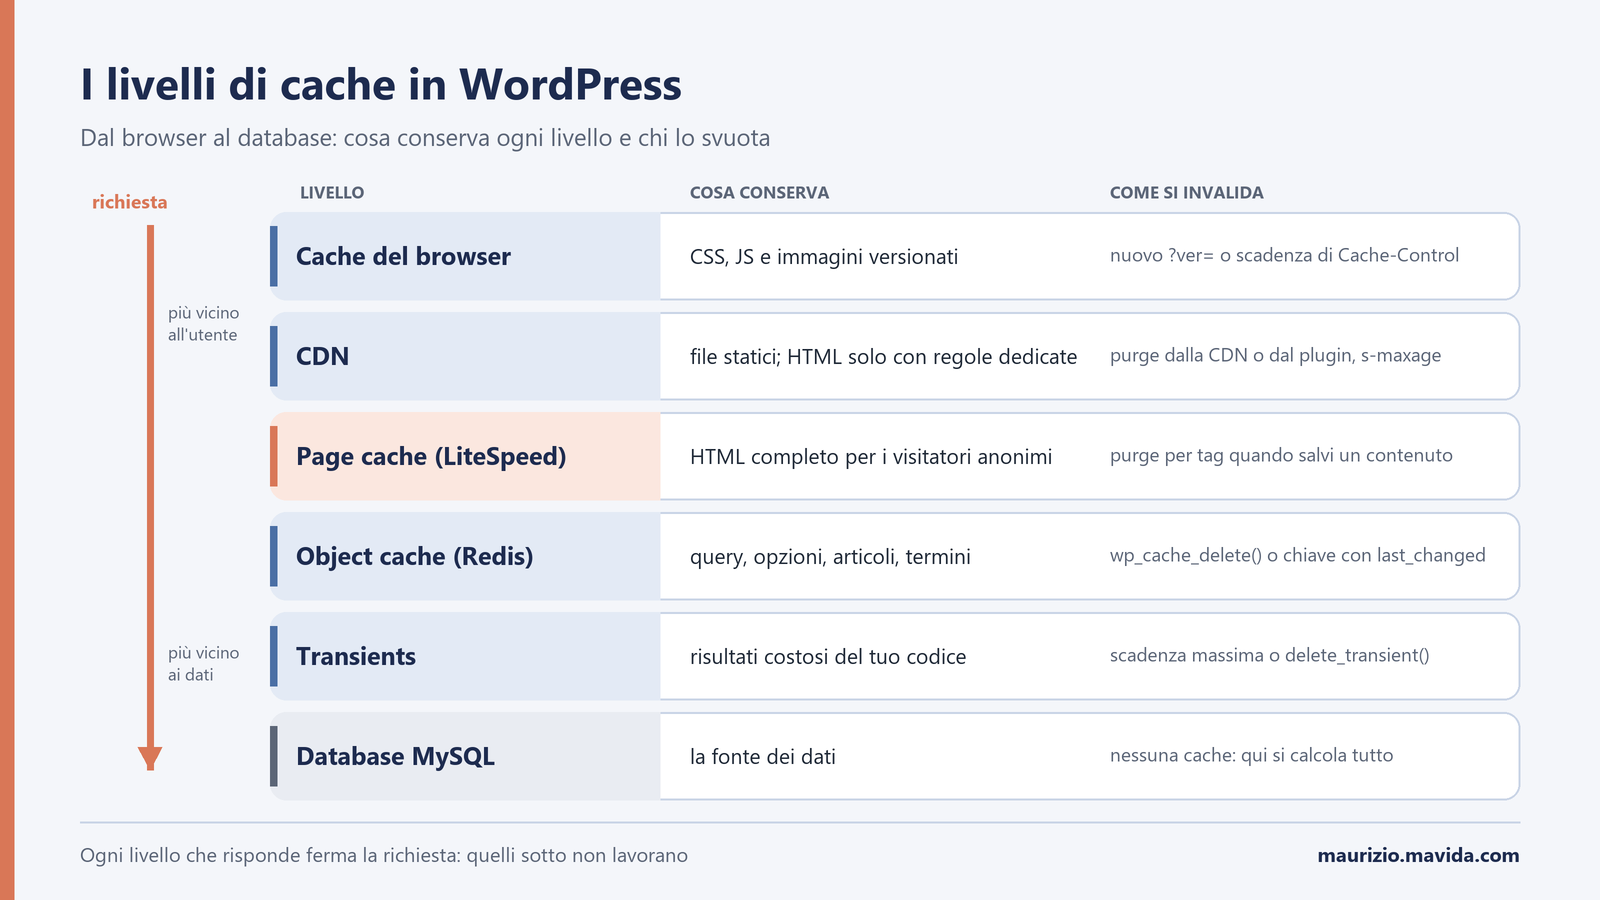Open the maurizio.mavida.com link
Image resolution: width=1600 pixels, height=900 pixels.
tap(1418, 856)
